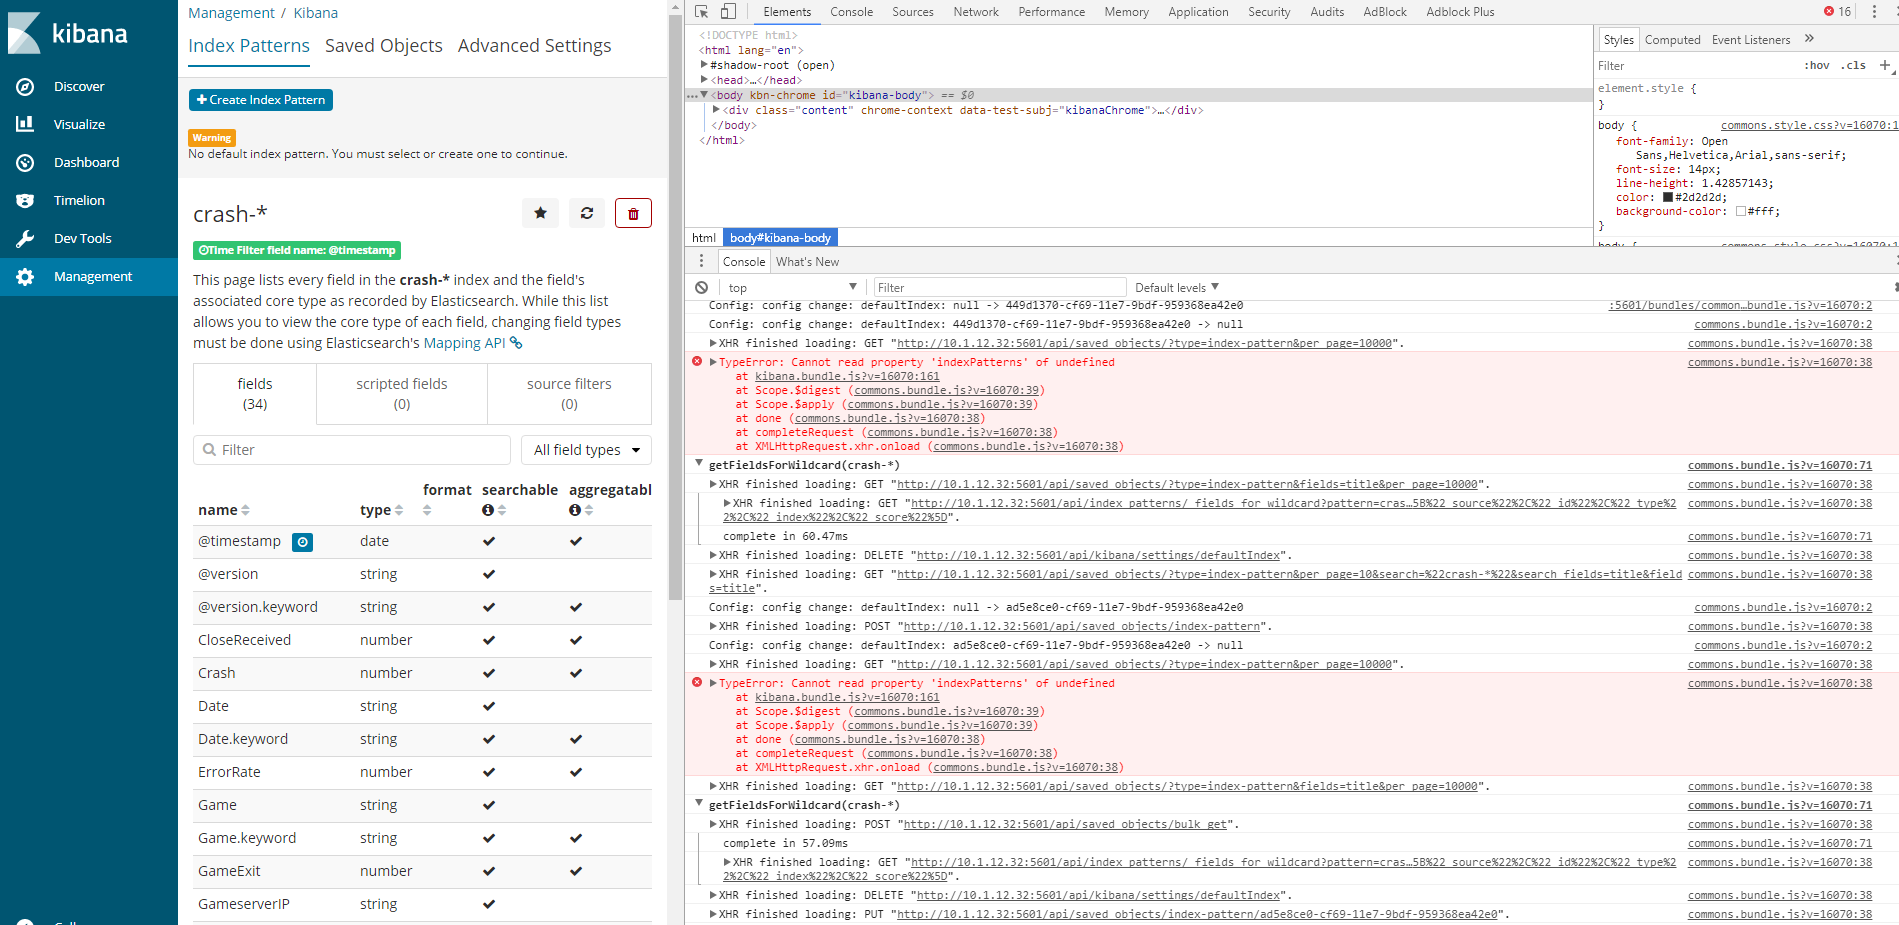The height and width of the screenshot is (925, 1899).
Task: Open the All field types dropdown
Action: pos(586,450)
